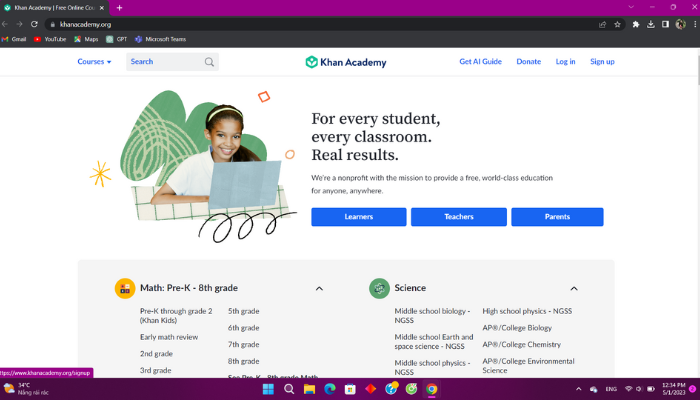Go back with the browser back arrow
This screenshot has height=400, width=700.
pos(5,24)
